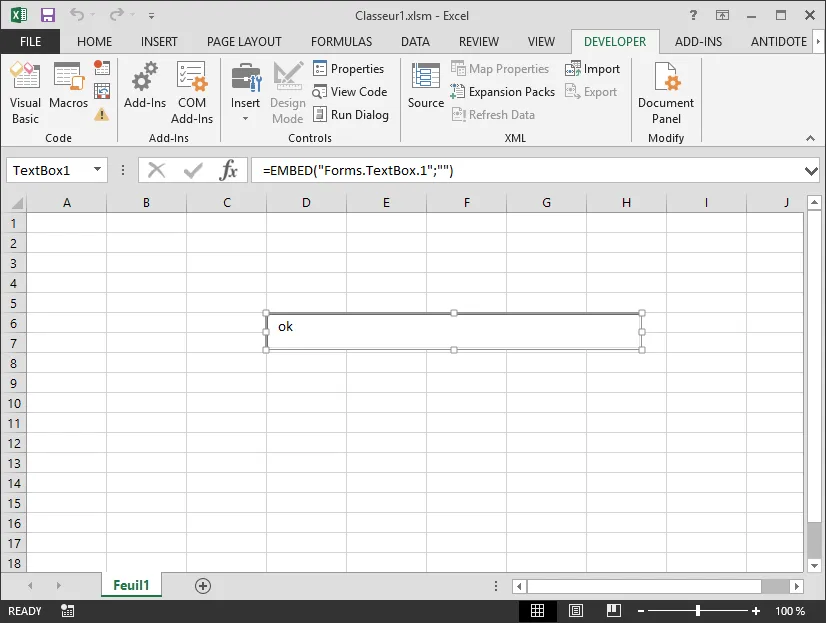Viewport: 826px width, 623px height.
Task: Click the zoom in plus button
Action: point(756,611)
